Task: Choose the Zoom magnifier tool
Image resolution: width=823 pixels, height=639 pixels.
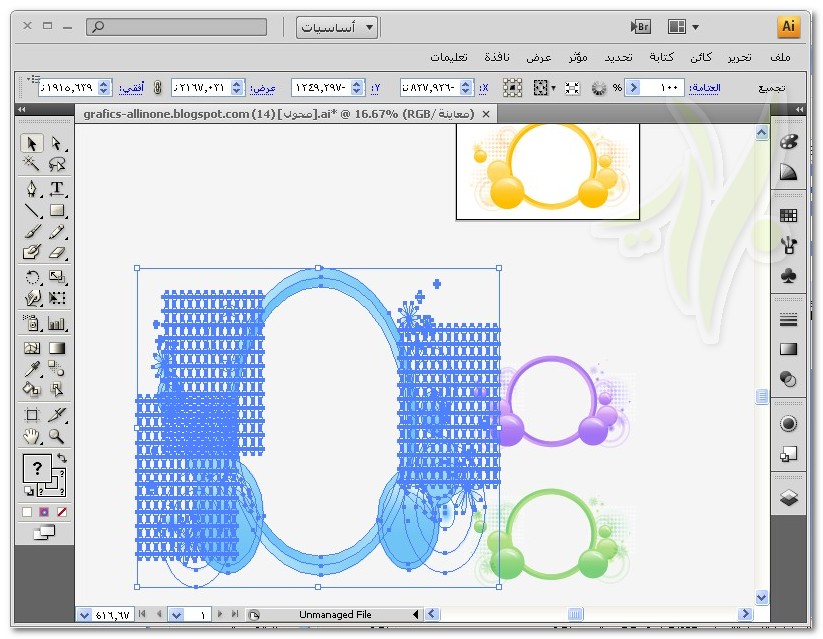Action: coord(57,436)
